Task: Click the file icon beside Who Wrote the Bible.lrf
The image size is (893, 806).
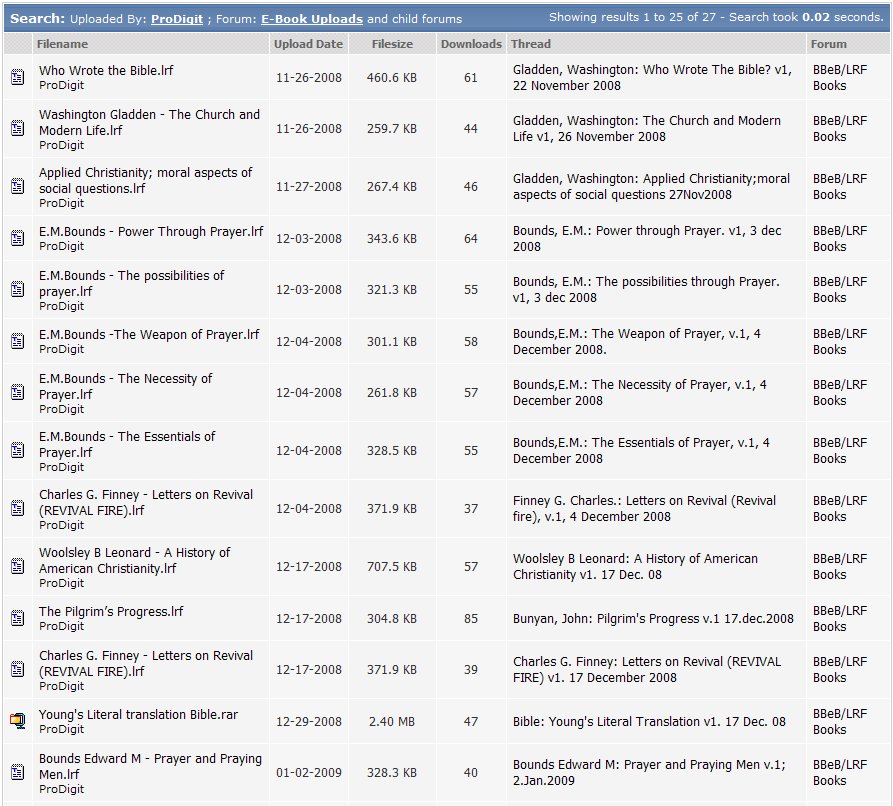Action: (x=18, y=77)
